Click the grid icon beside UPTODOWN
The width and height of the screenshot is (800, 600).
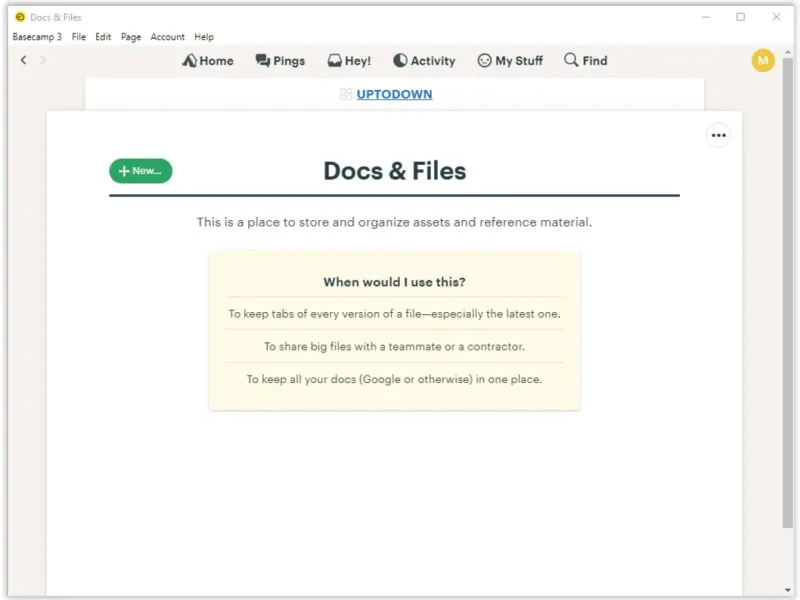(x=346, y=94)
